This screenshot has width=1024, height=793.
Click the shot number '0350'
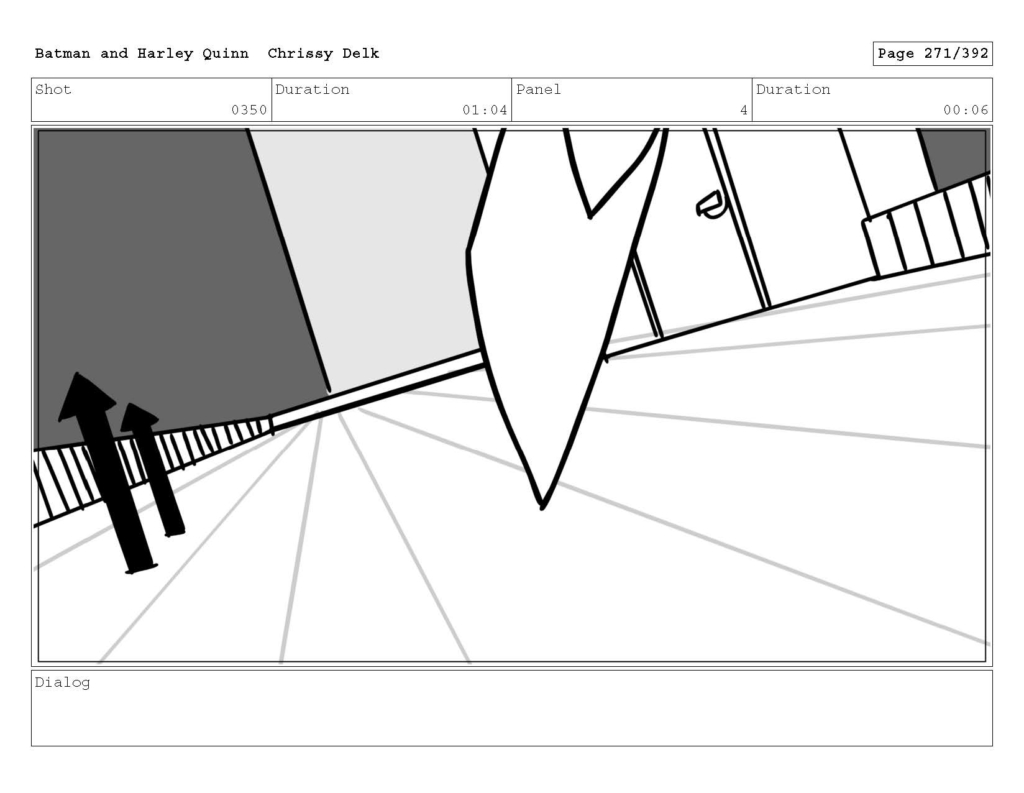tap(249, 110)
